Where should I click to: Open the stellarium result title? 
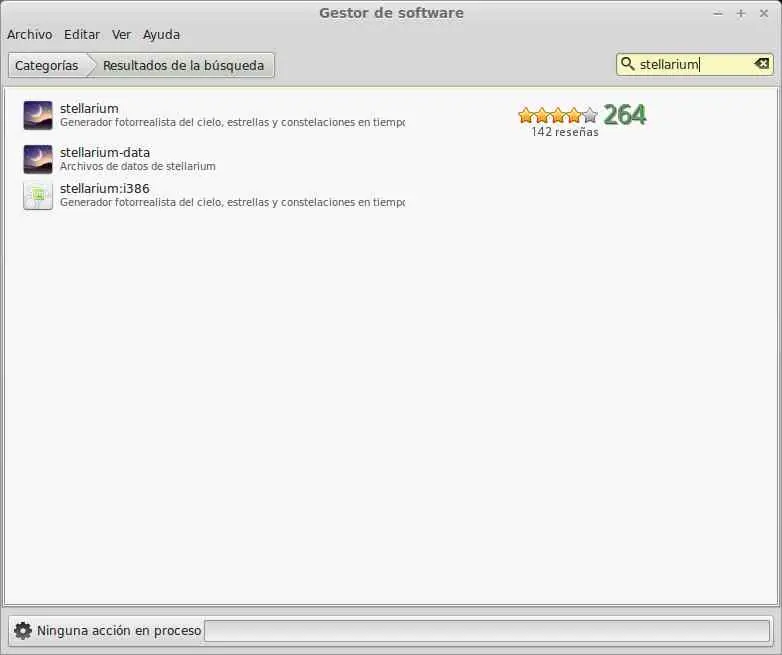pyautogui.click(x=89, y=108)
